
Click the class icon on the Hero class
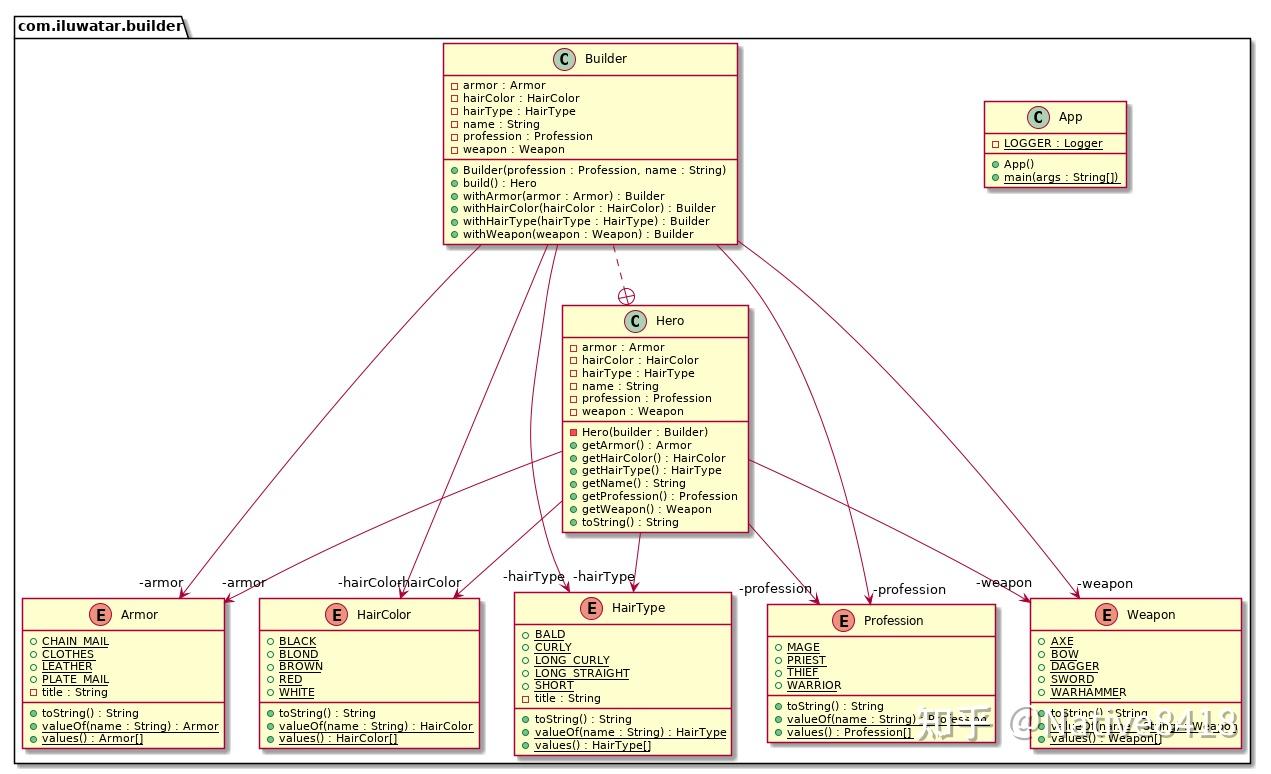635,321
